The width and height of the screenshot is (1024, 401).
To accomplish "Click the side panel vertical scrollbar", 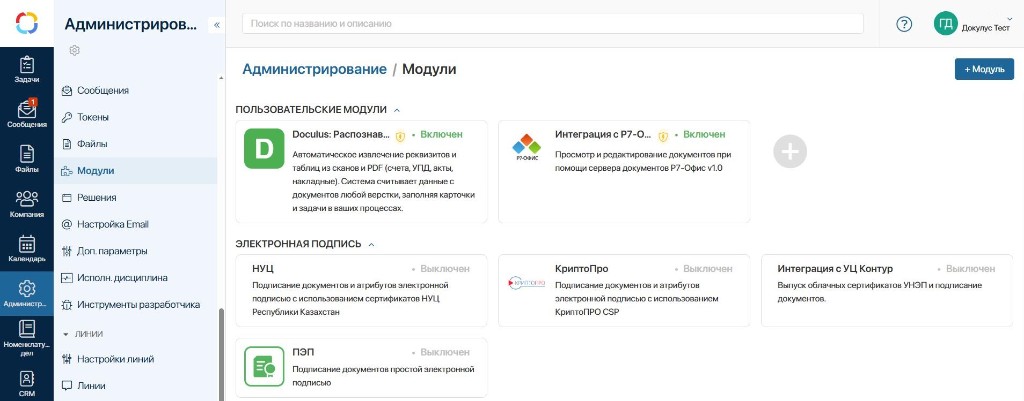I will [221, 354].
